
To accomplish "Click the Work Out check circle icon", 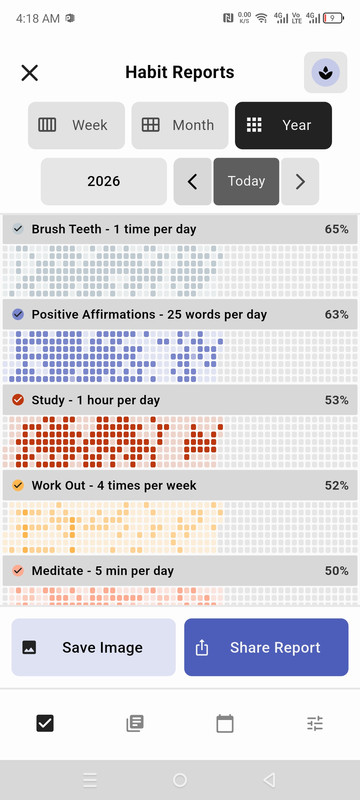I will click(18, 485).
